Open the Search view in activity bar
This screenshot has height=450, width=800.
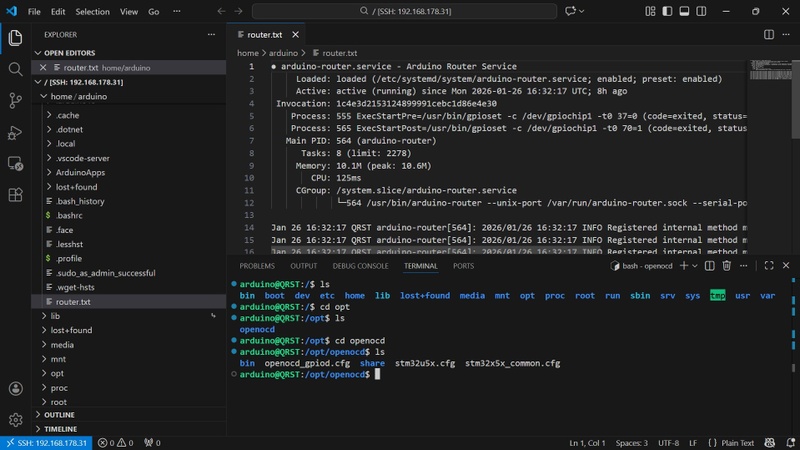[x=15, y=69]
